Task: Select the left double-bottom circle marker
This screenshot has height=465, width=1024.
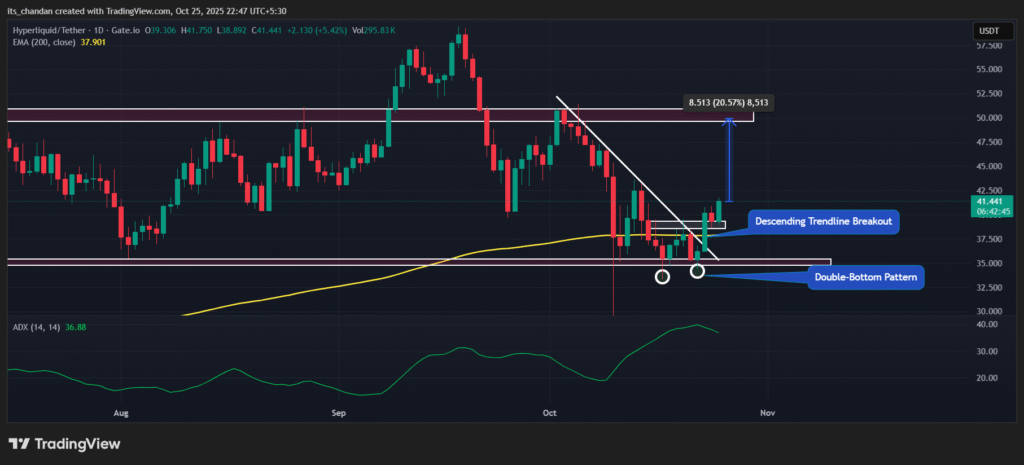Action: click(662, 276)
